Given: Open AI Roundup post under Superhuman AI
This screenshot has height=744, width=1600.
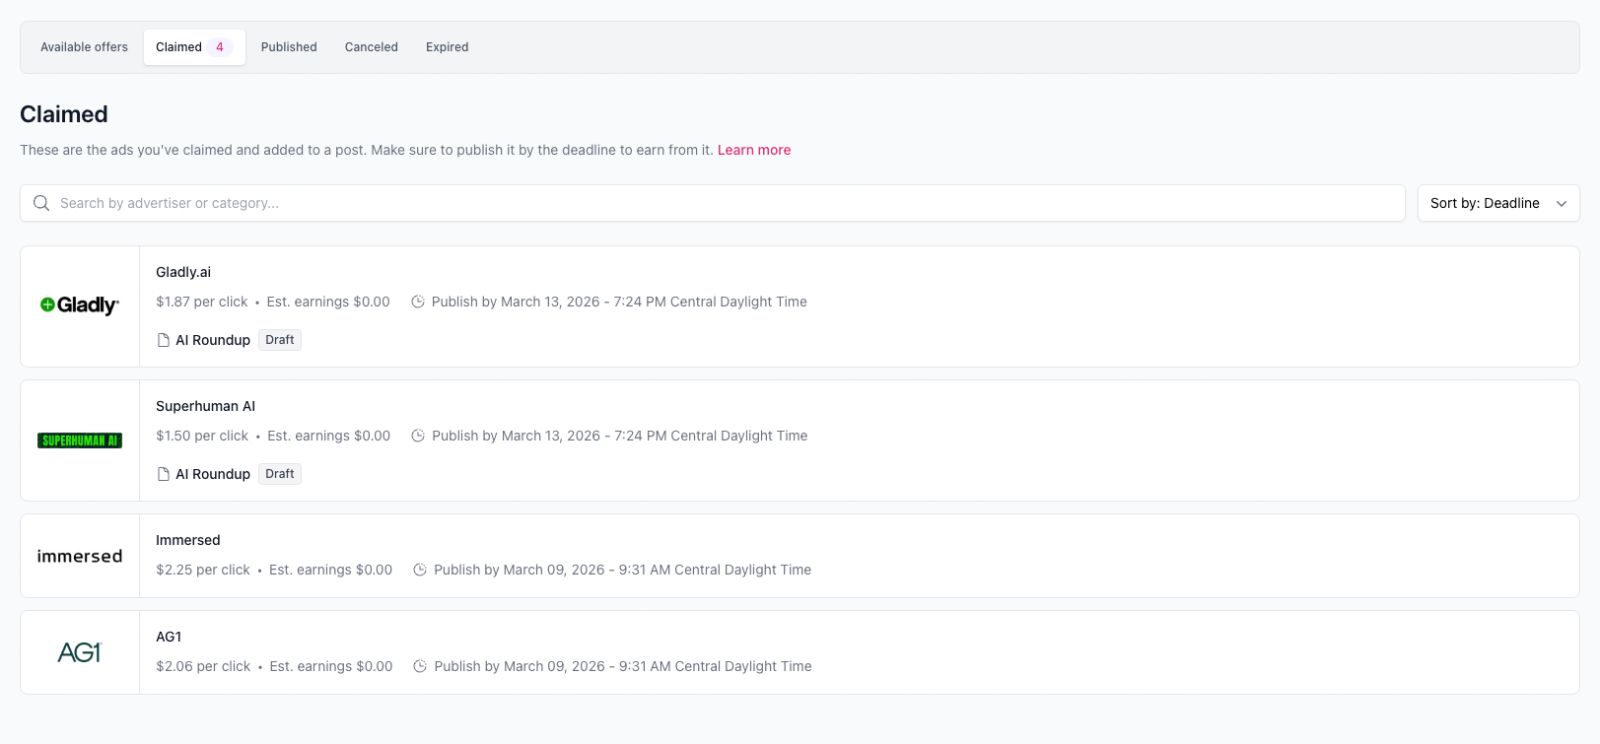Looking at the screenshot, I should [x=213, y=474].
